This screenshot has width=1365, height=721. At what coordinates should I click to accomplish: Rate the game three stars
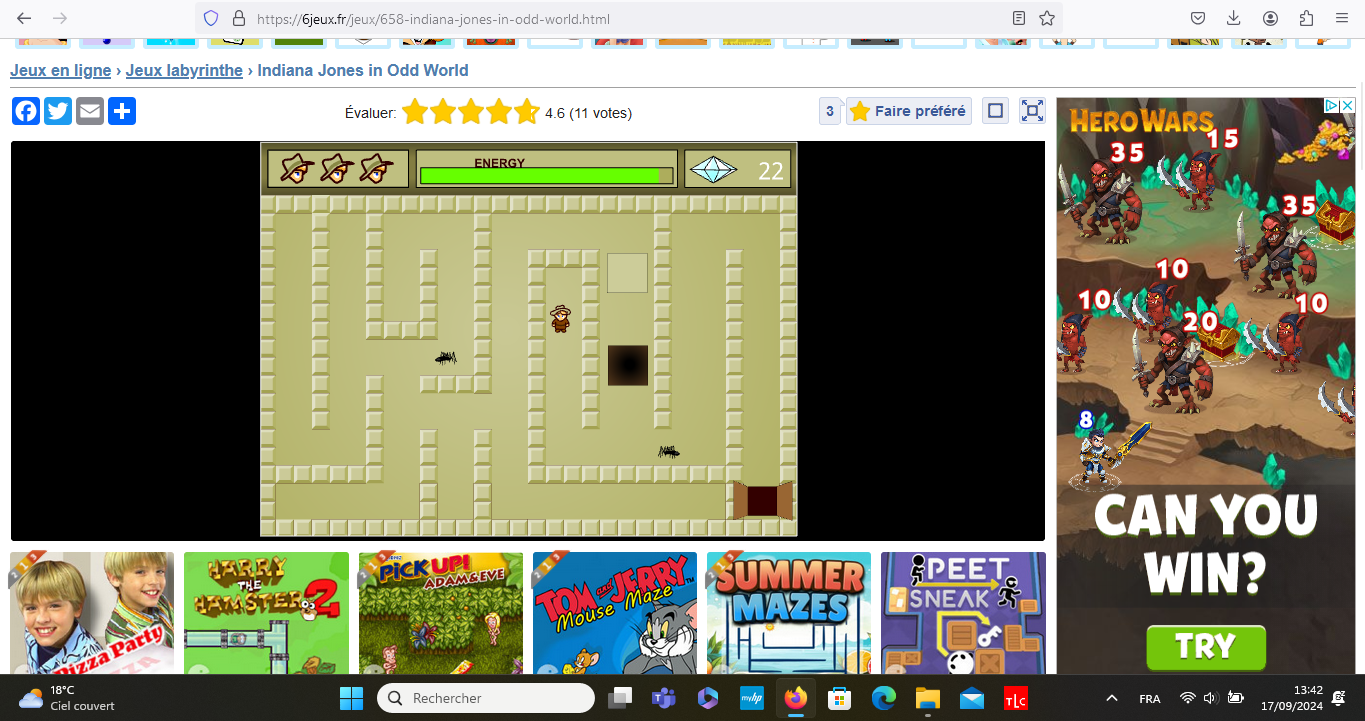(x=471, y=112)
